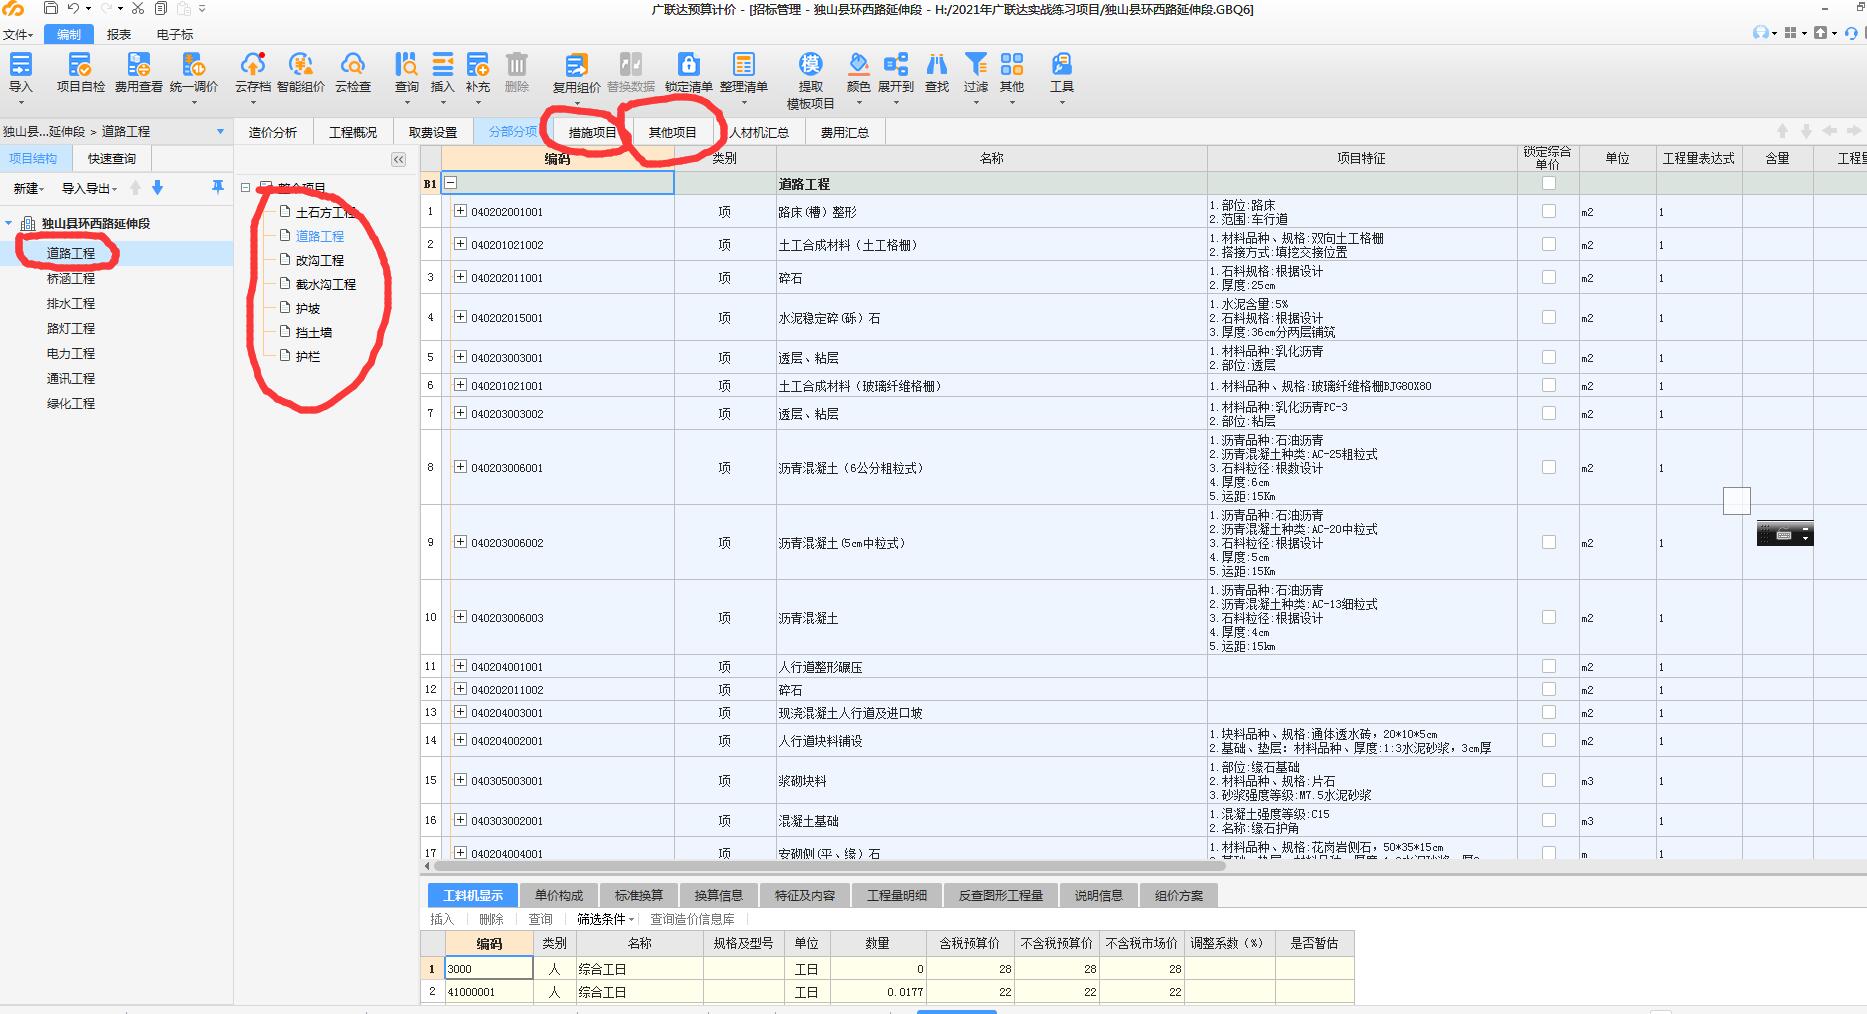Viewport: 1867px width, 1014px height.
Task: Select 挡土墙 in section tree
Action: pos(314,332)
